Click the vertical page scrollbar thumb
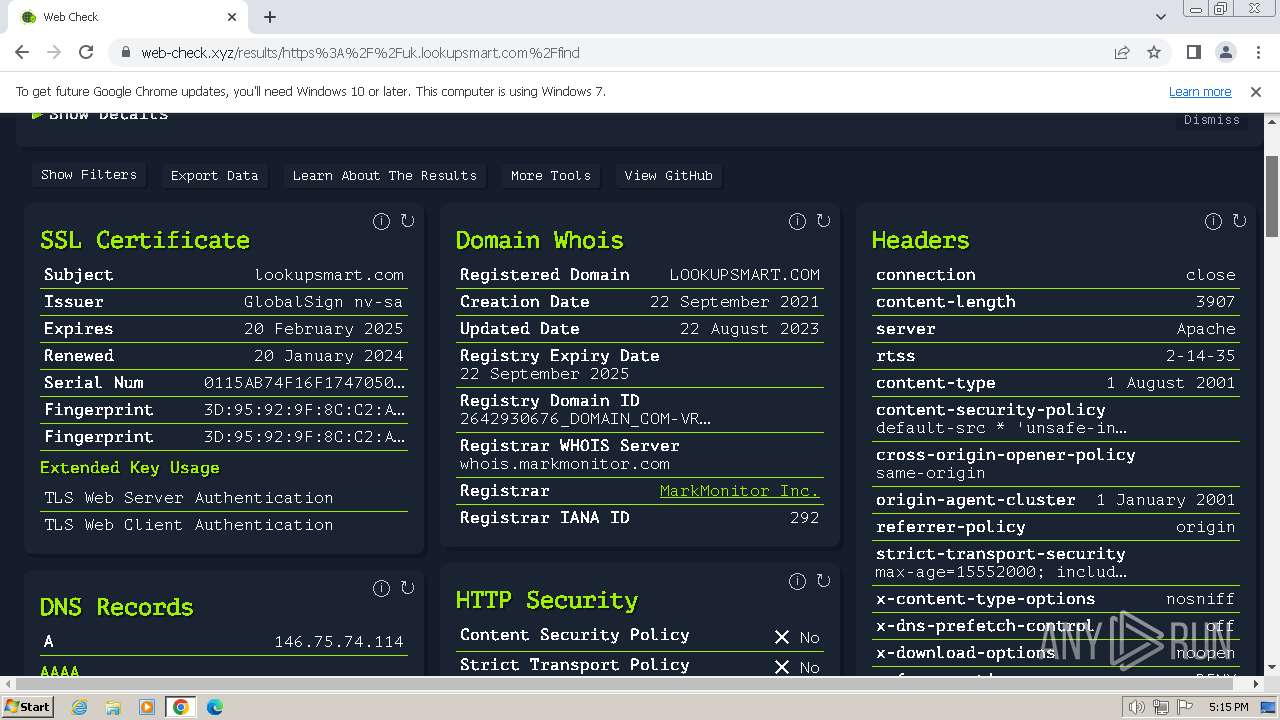 pos(1272,196)
